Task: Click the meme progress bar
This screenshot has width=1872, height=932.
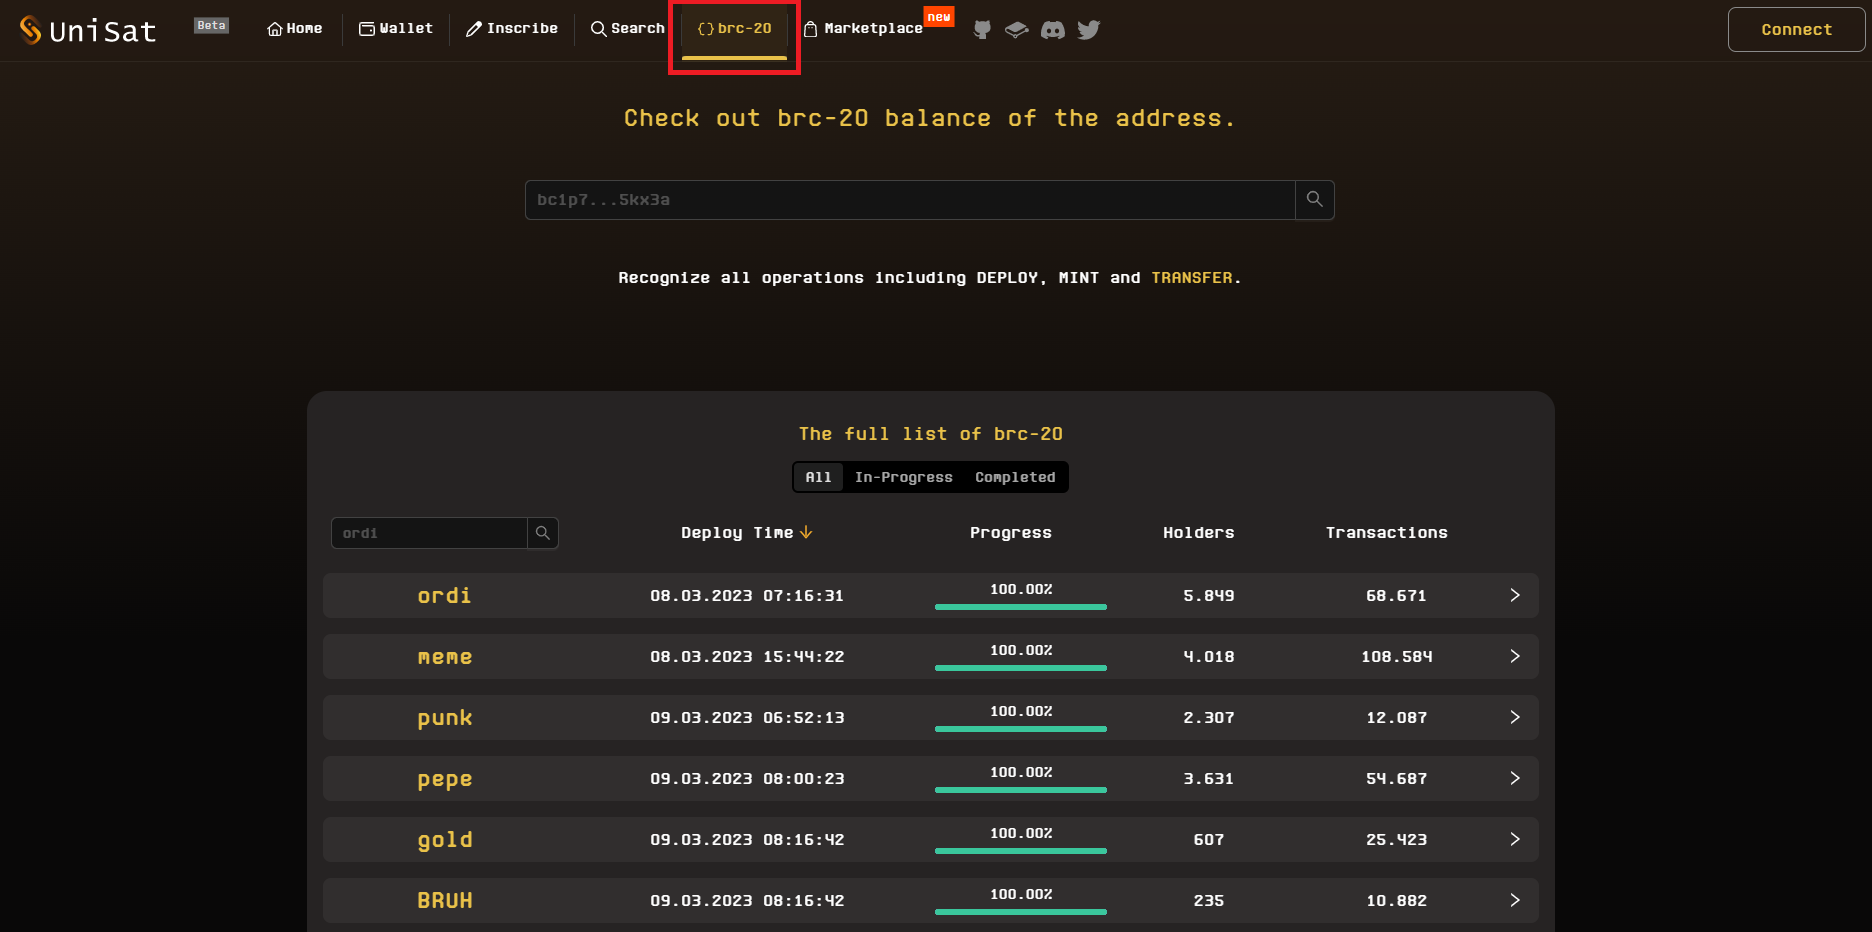Action: [1021, 667]
